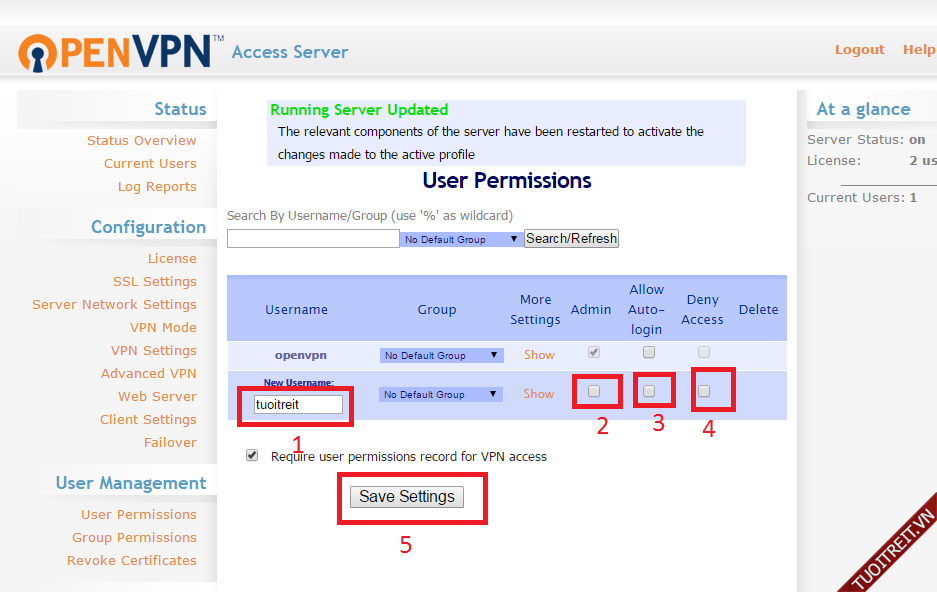Image resolution: width=937 pixels, height=592 pixels.
Task: Click the Search/Refresh button
Action: [572, 238]
